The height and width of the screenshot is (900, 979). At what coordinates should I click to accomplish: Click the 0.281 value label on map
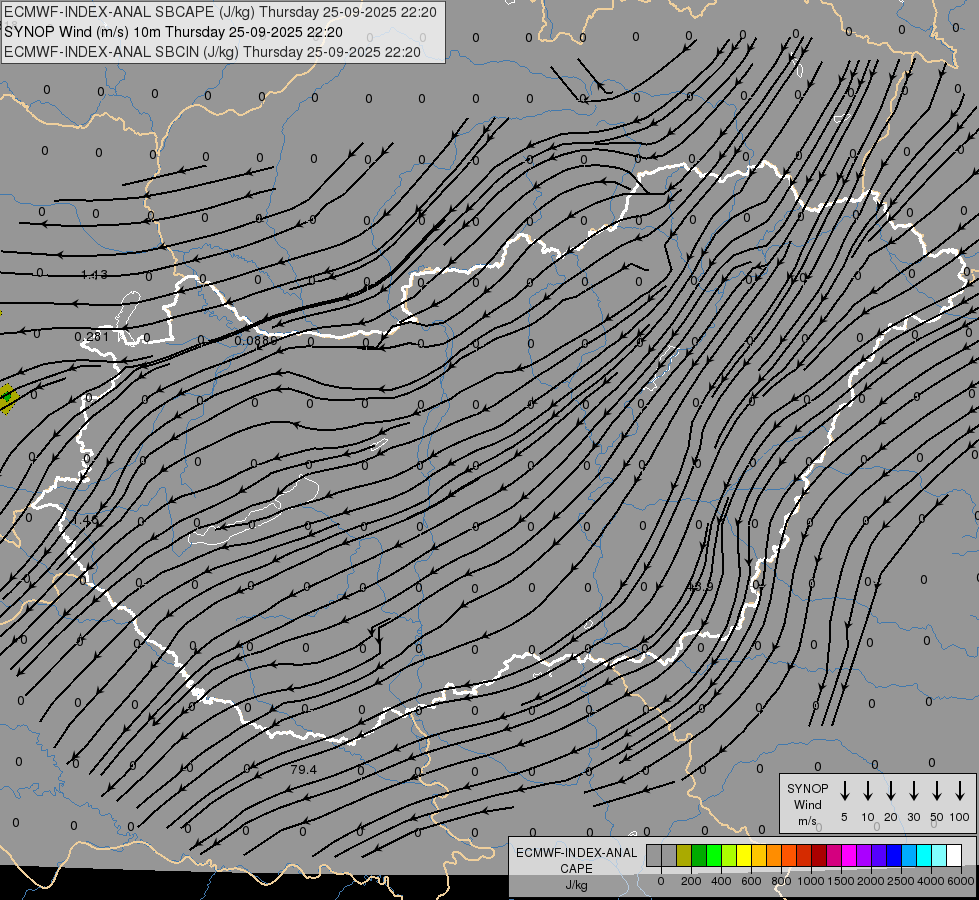[92, 337]
